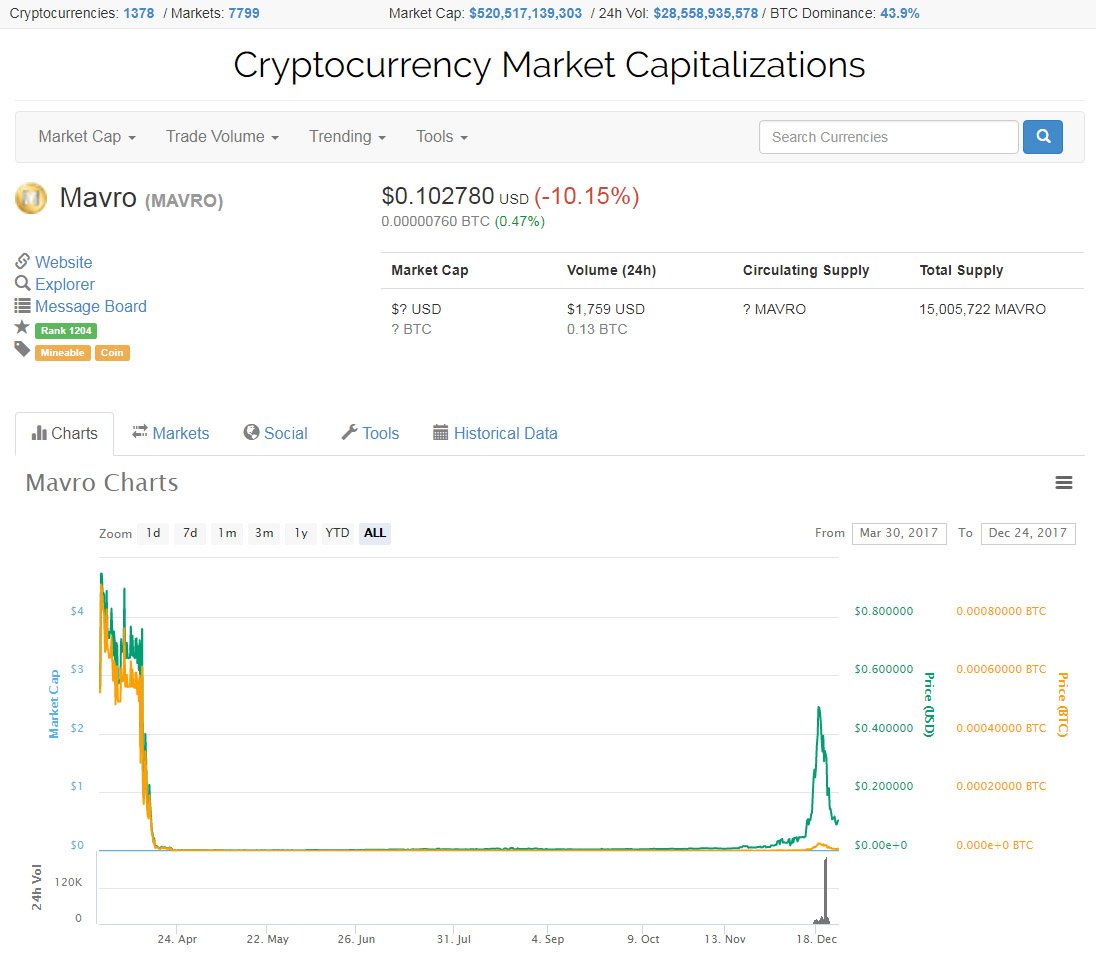Image resolution: width=1096 pixels, height=954 pixels.
Task: Switch to the Markets tab
Action: pos(170,433)
